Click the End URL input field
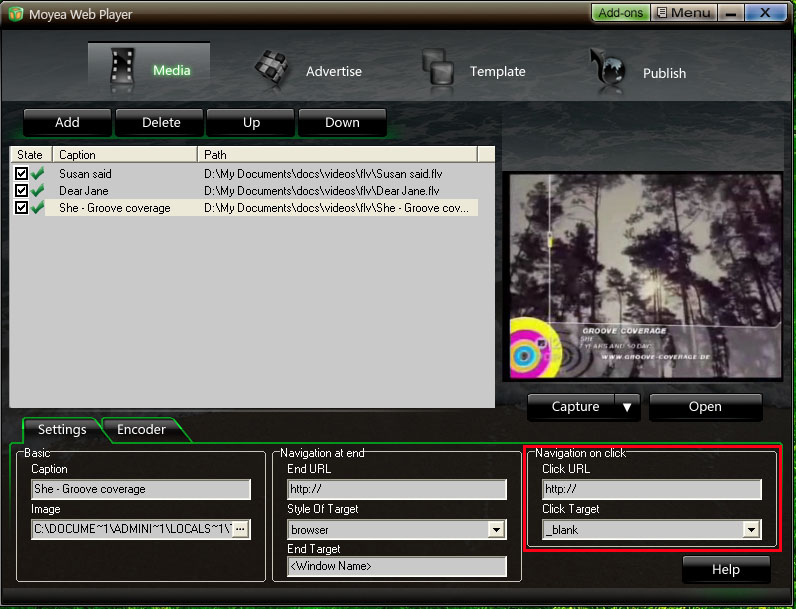Screen dimensions: 796x609 tap(396, 489)
